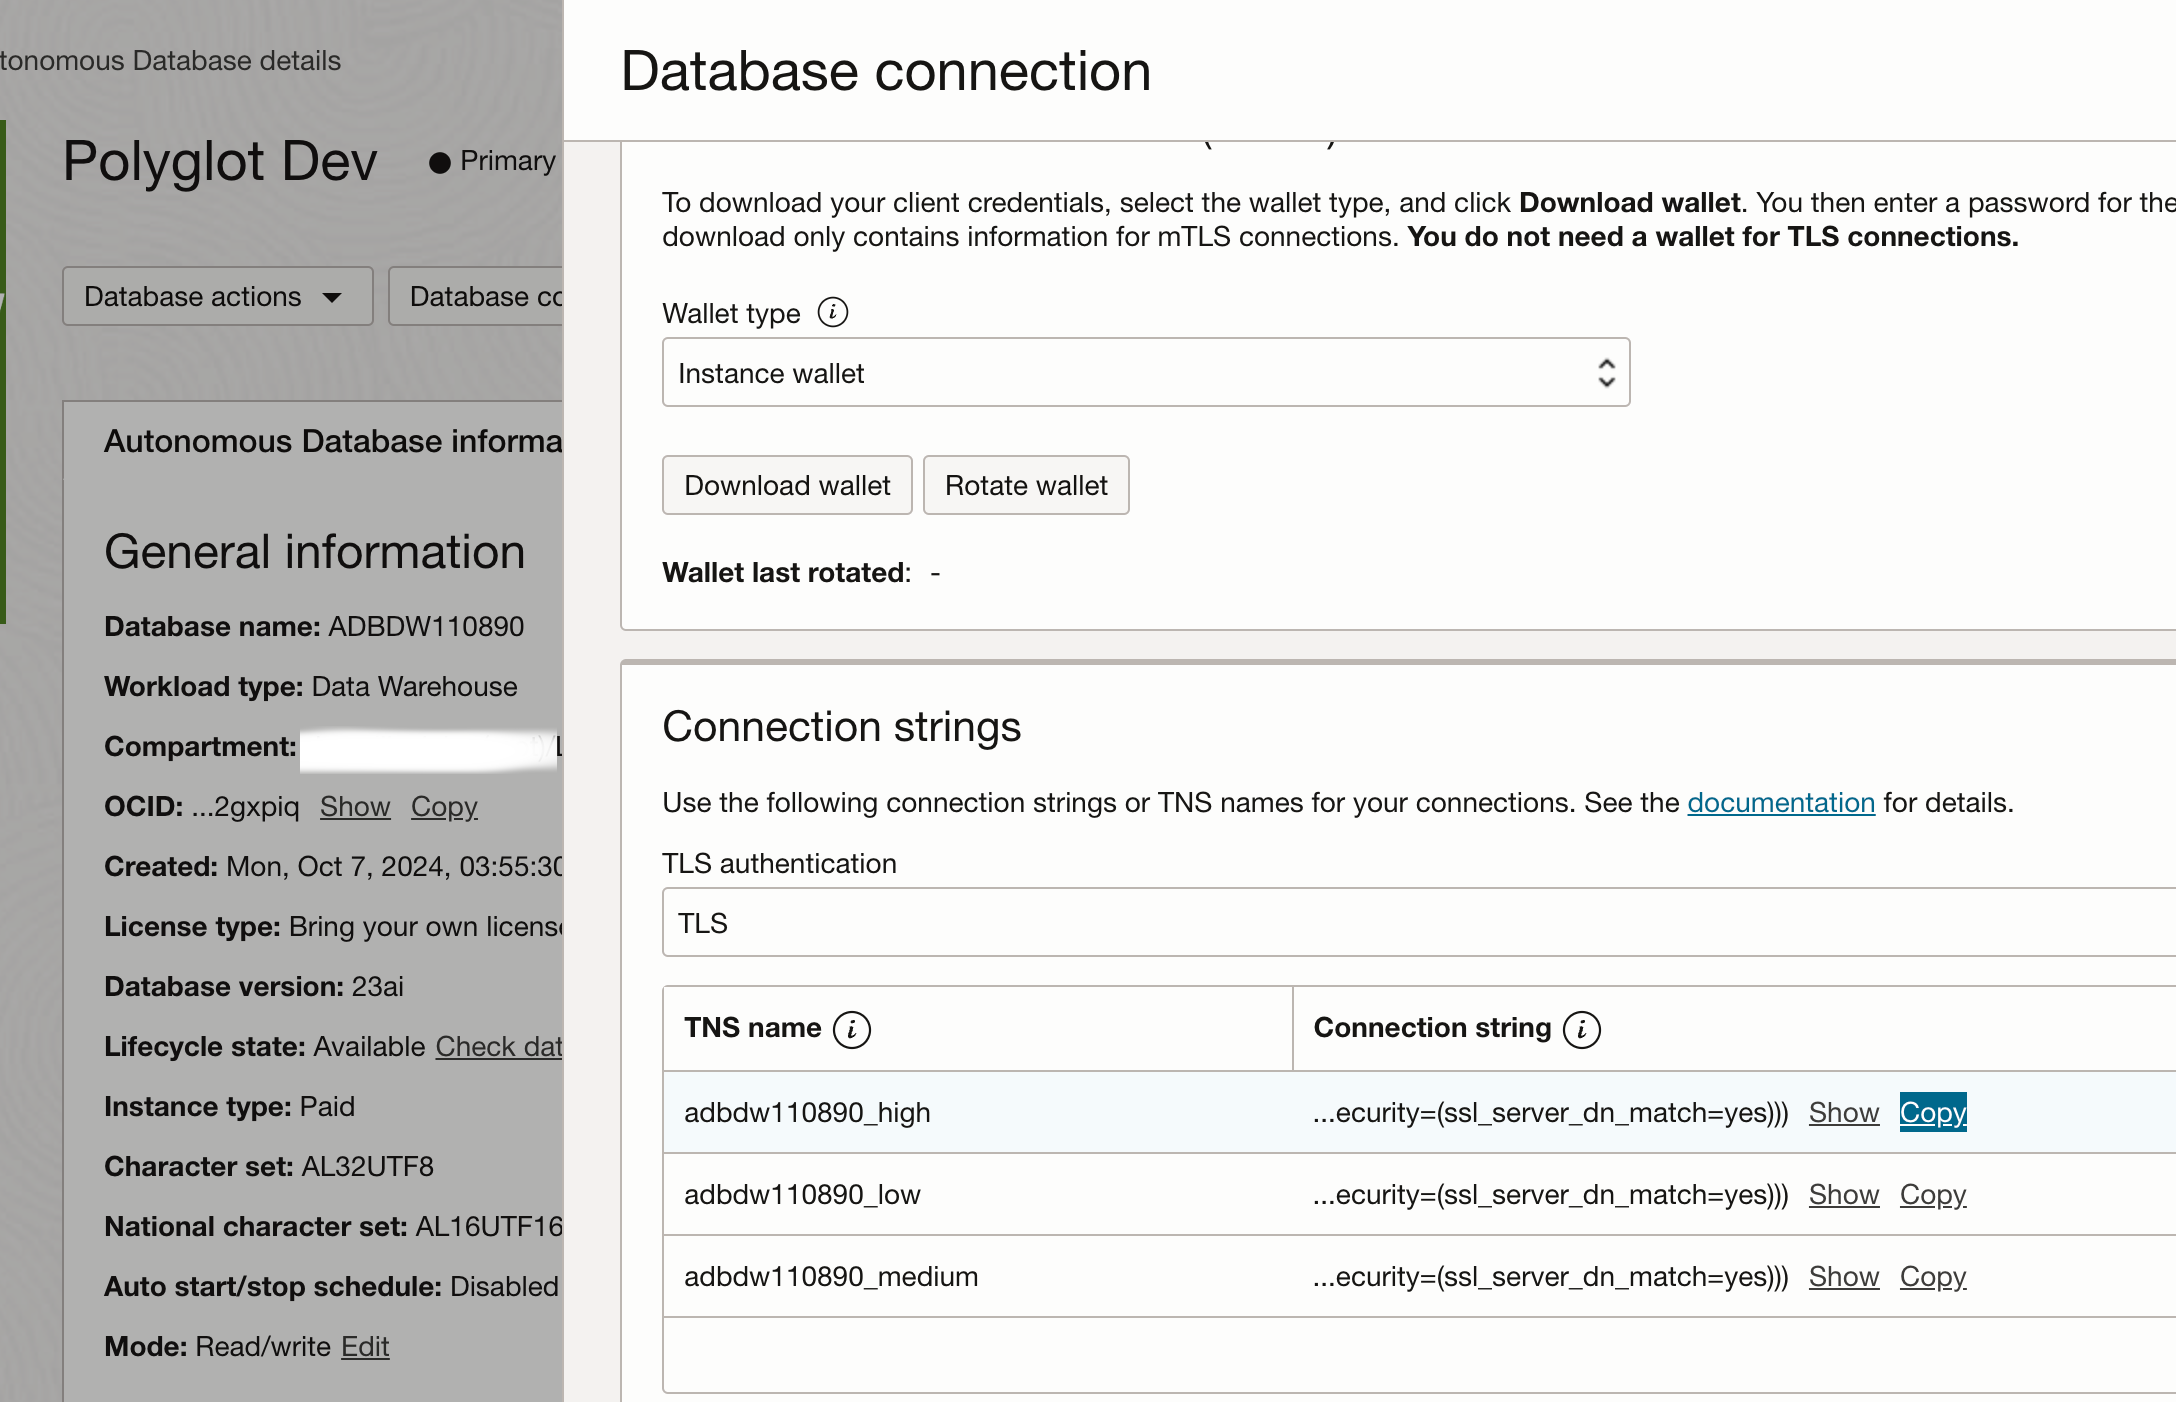Show the adbdw110890_high connection string
The width and height of the screenshot is (2176, 1402).
click(x=1843, y=1112)
